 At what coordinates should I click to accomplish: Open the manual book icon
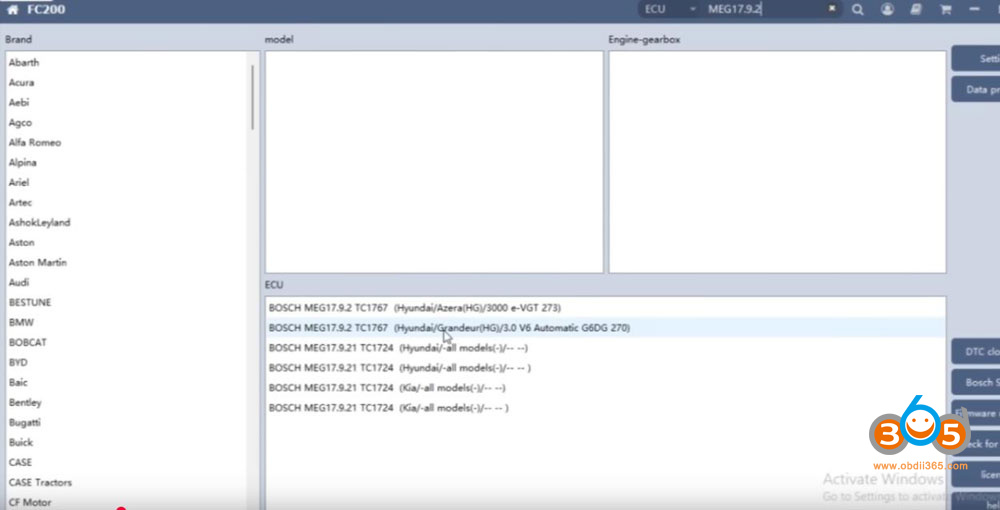[916, 10]
